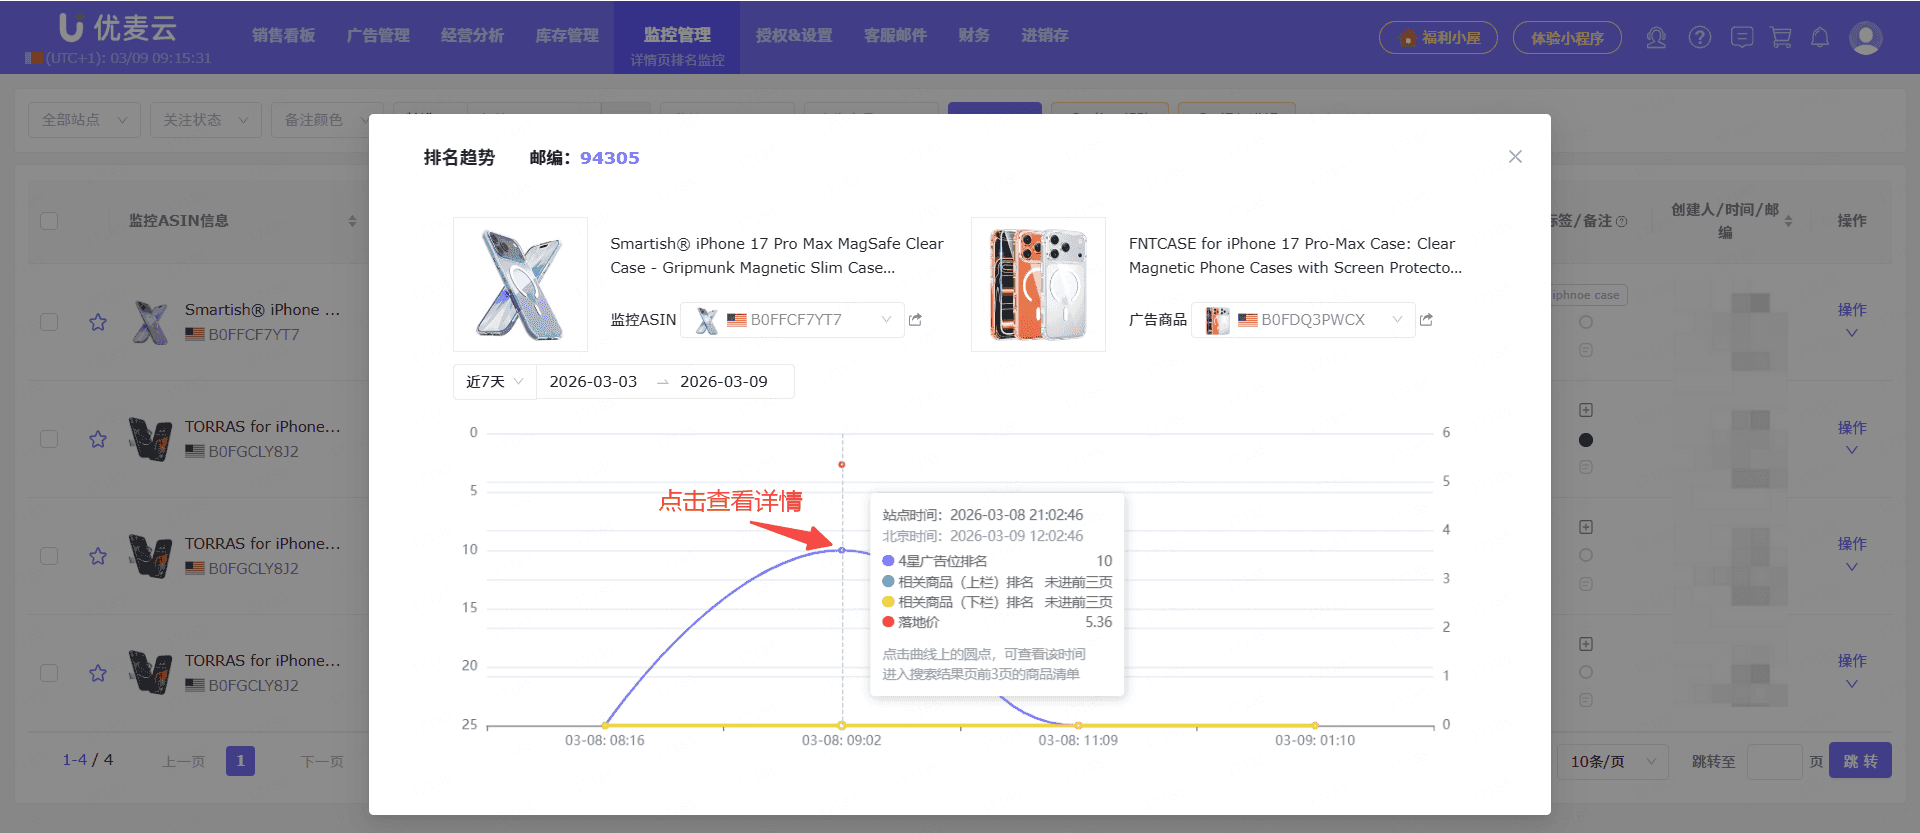The height and width of the screenshot is (833, 1920).
Task: Switch to the 广告管理 menu
Action: (x=378, y=36)
